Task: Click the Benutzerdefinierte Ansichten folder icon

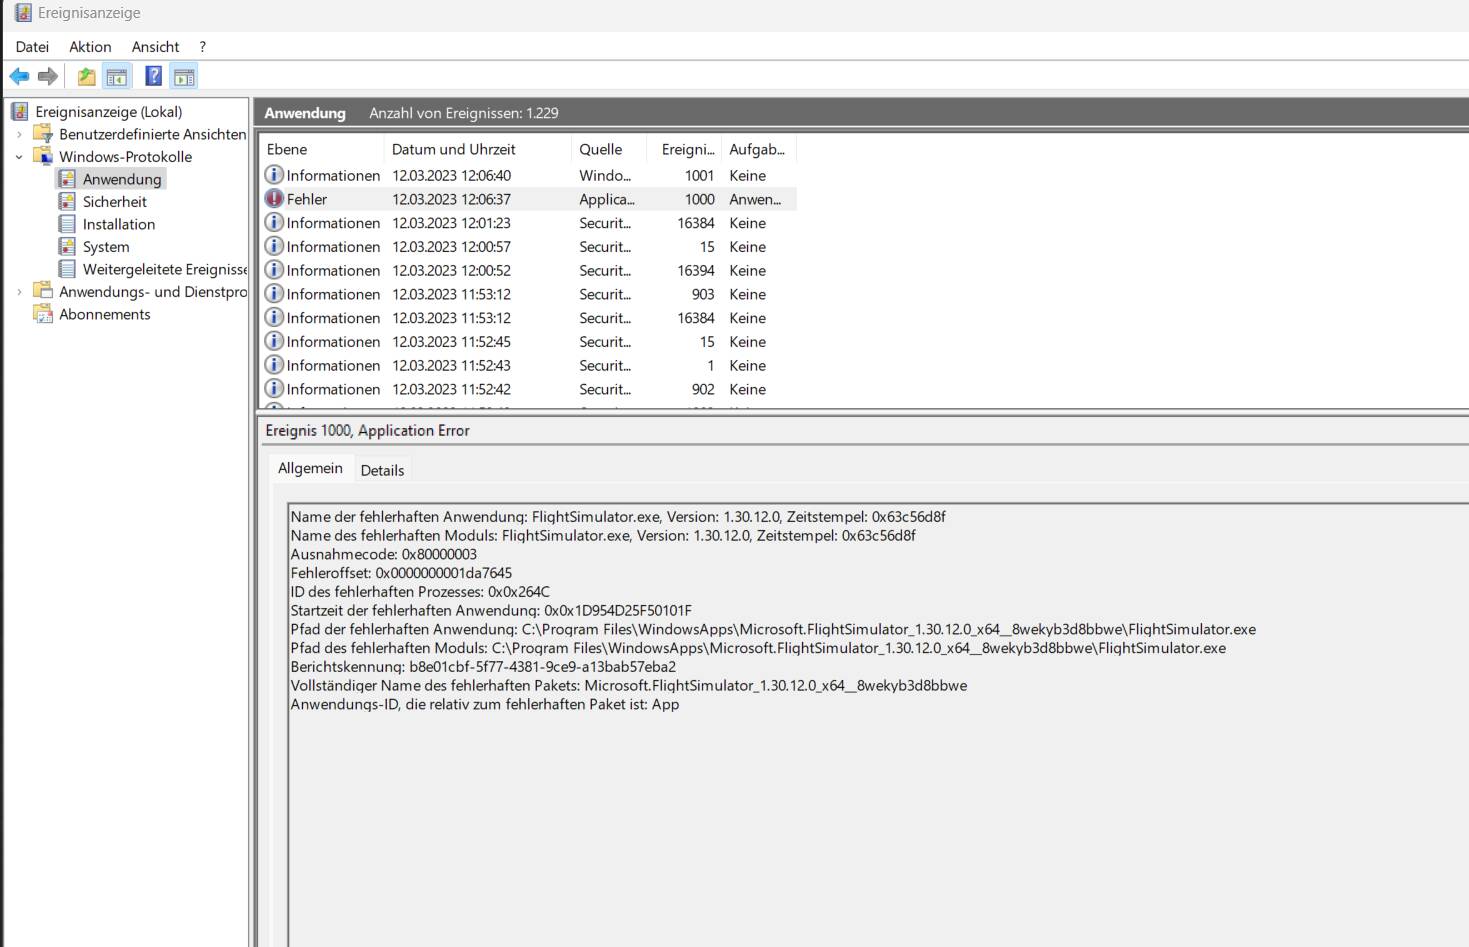Action: click(x=43, y=133)
